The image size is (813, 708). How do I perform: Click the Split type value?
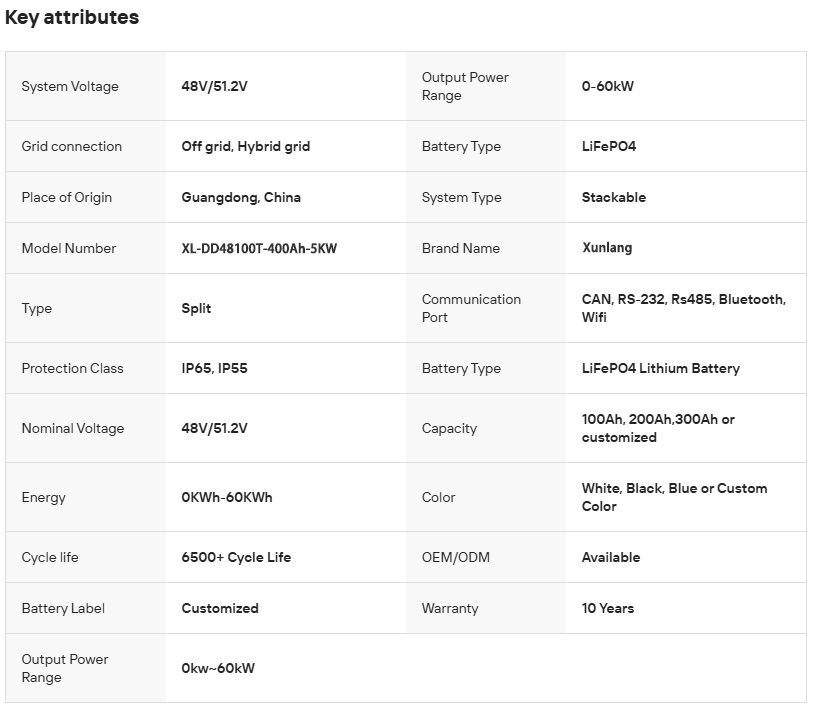coord(196,308)
